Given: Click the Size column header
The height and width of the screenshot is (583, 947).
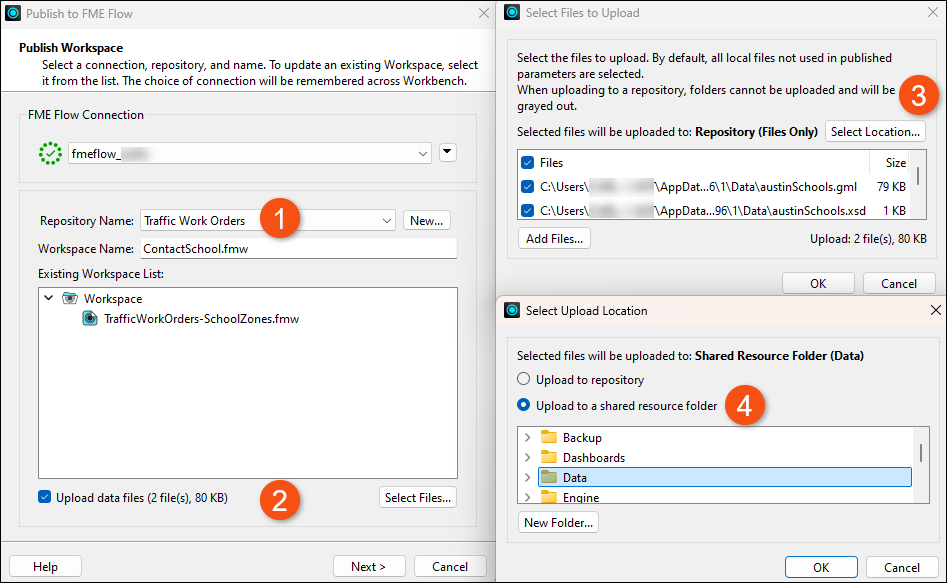Looking at the screenshot, I should coord(896,163).
